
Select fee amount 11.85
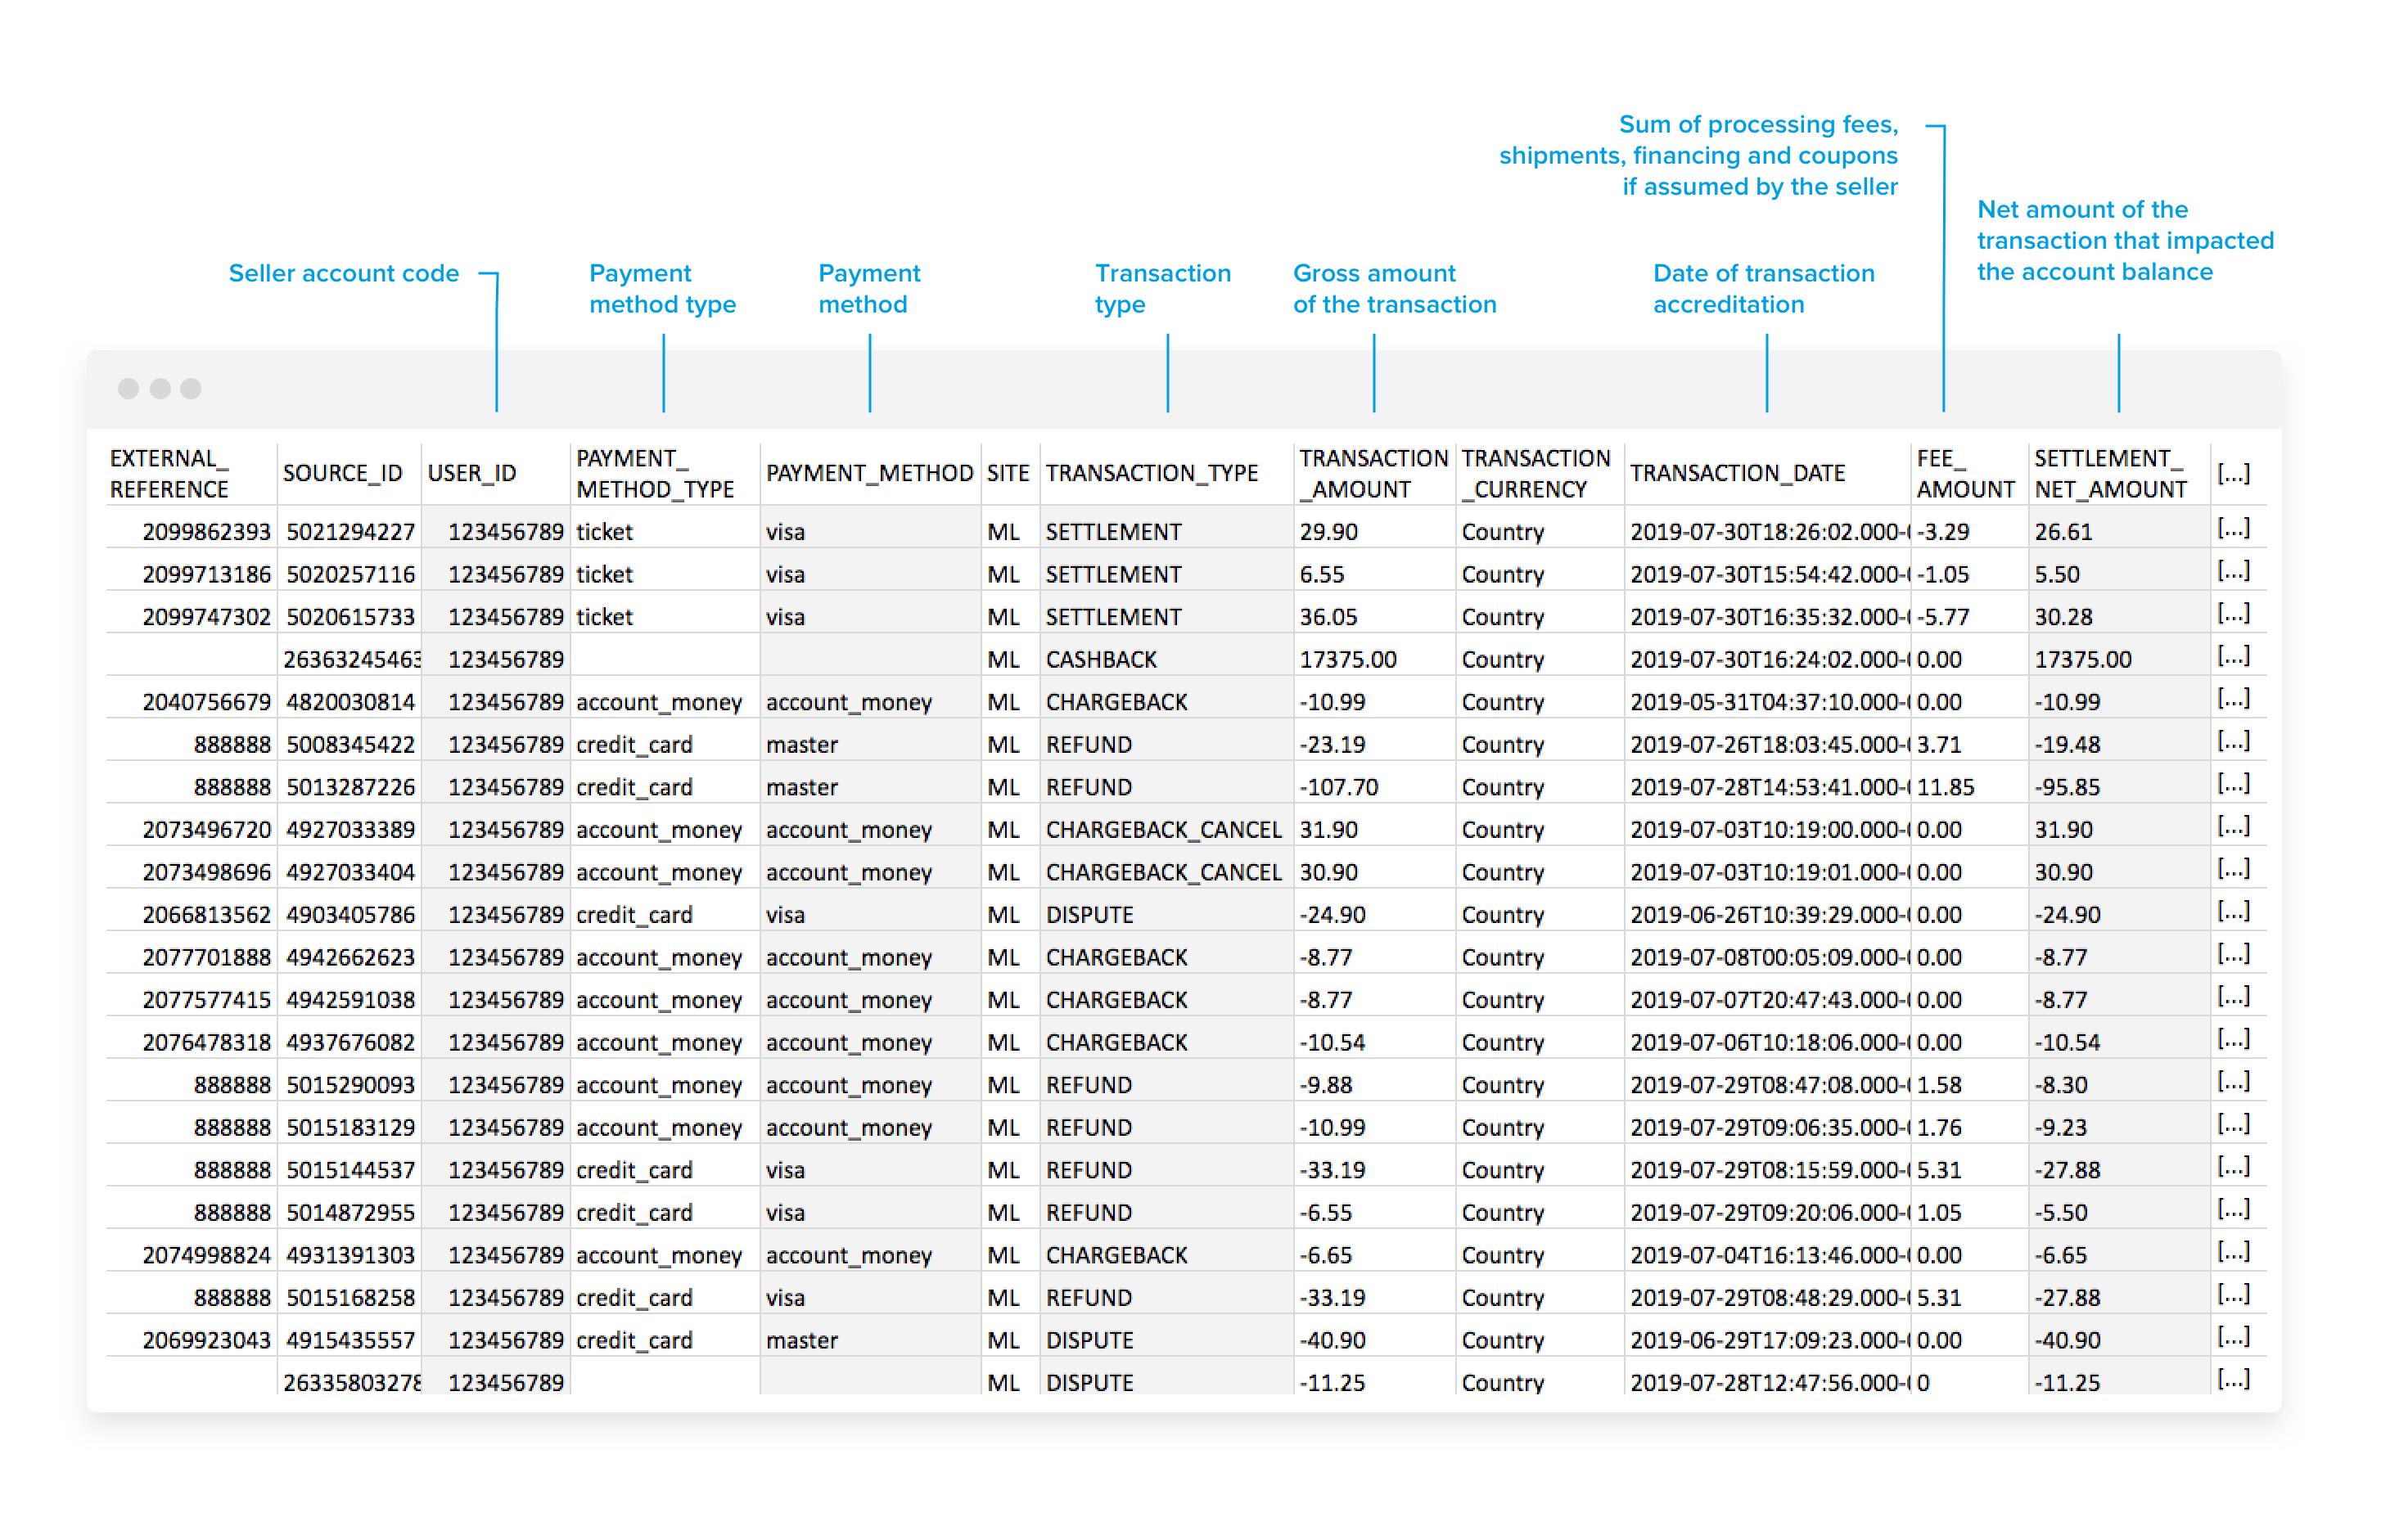click(1945, 787)
